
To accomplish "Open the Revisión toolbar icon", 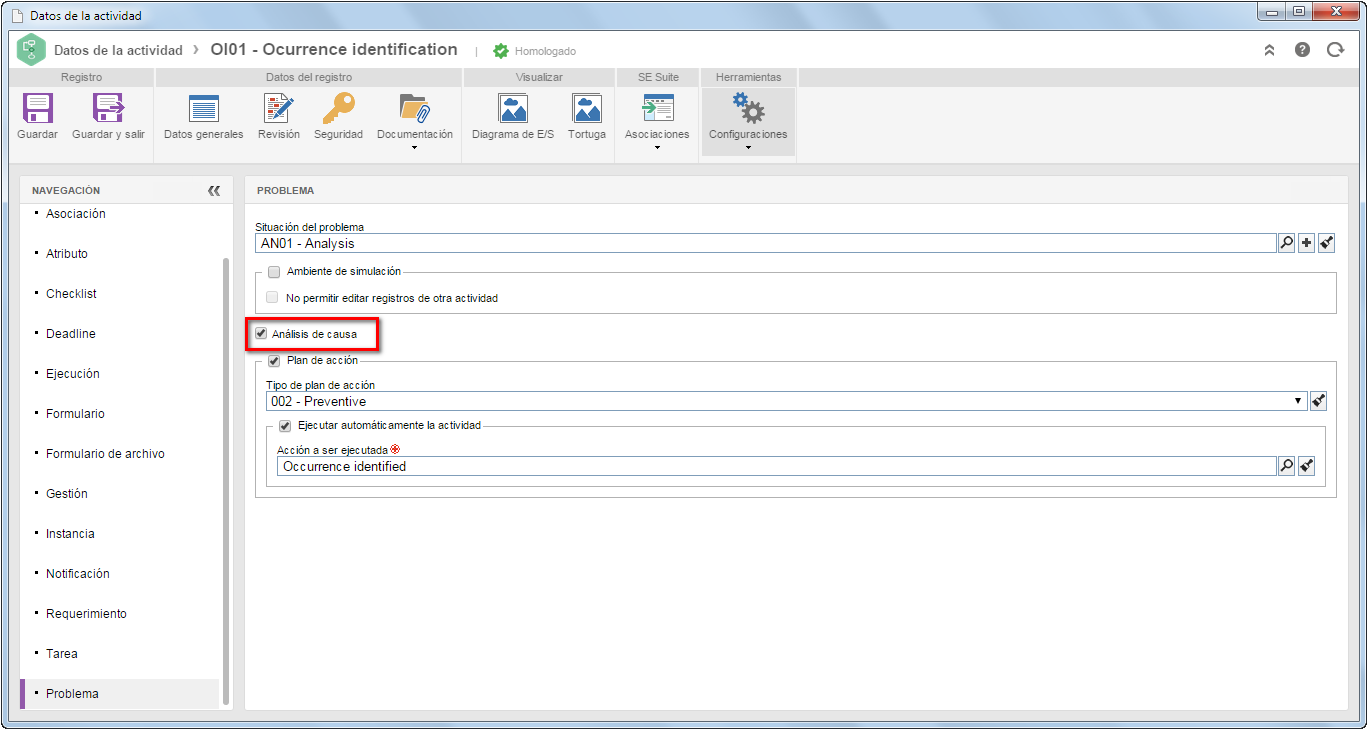I will pyautogui.click(x=278, y=109).
